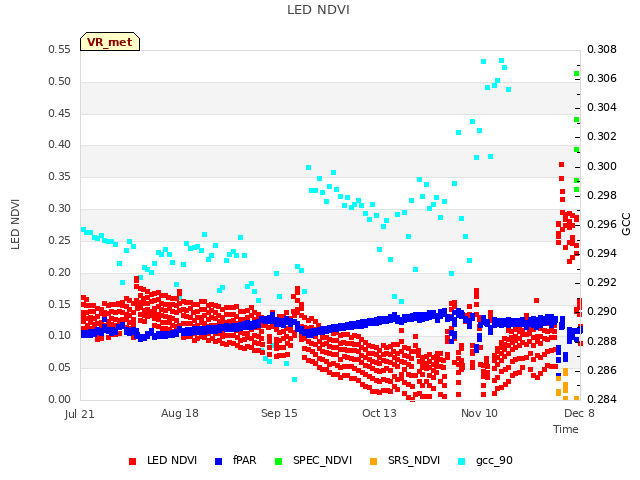Toggle the SPEC_NDVI legend label
This screenshot has height=480, width=640.
pyautogui.click(x=322, y=460)
